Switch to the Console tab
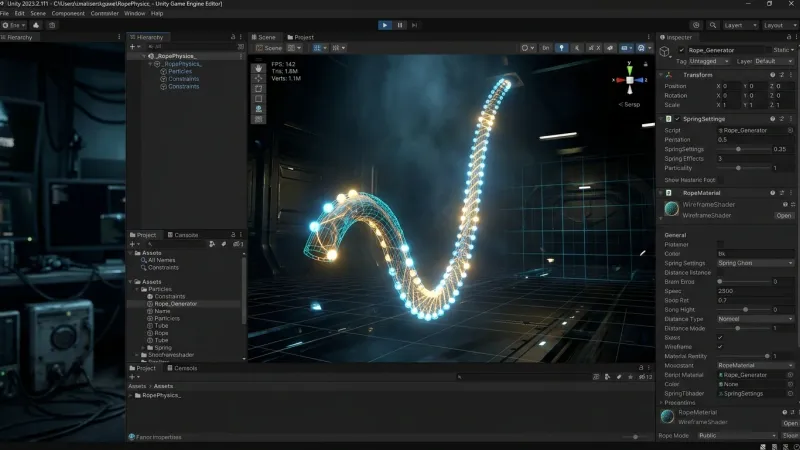Image resolution: width=800 pixels, height=450 pixels. click(182, 235)
